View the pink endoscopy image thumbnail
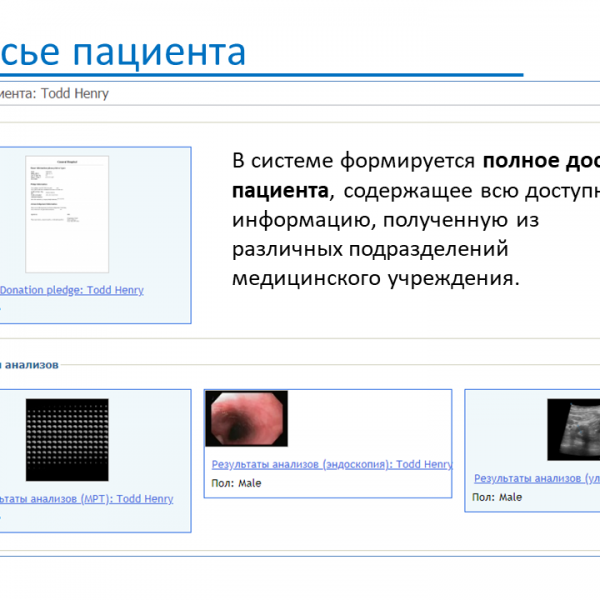The width and height of the screenshot is (600, 600). 246,418
